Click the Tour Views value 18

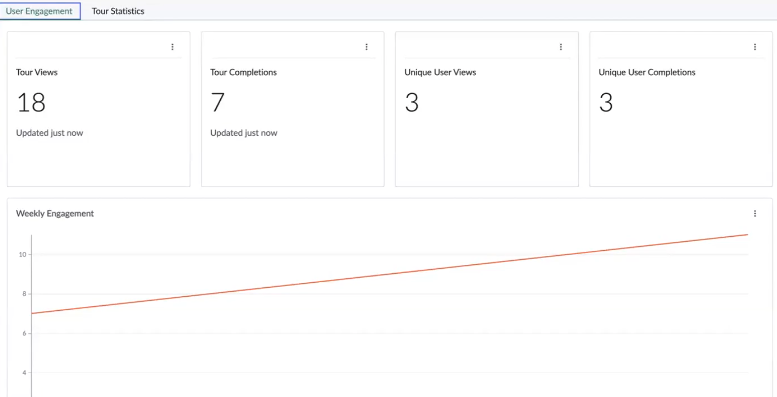pyautogui.click(x=31, y=103)
